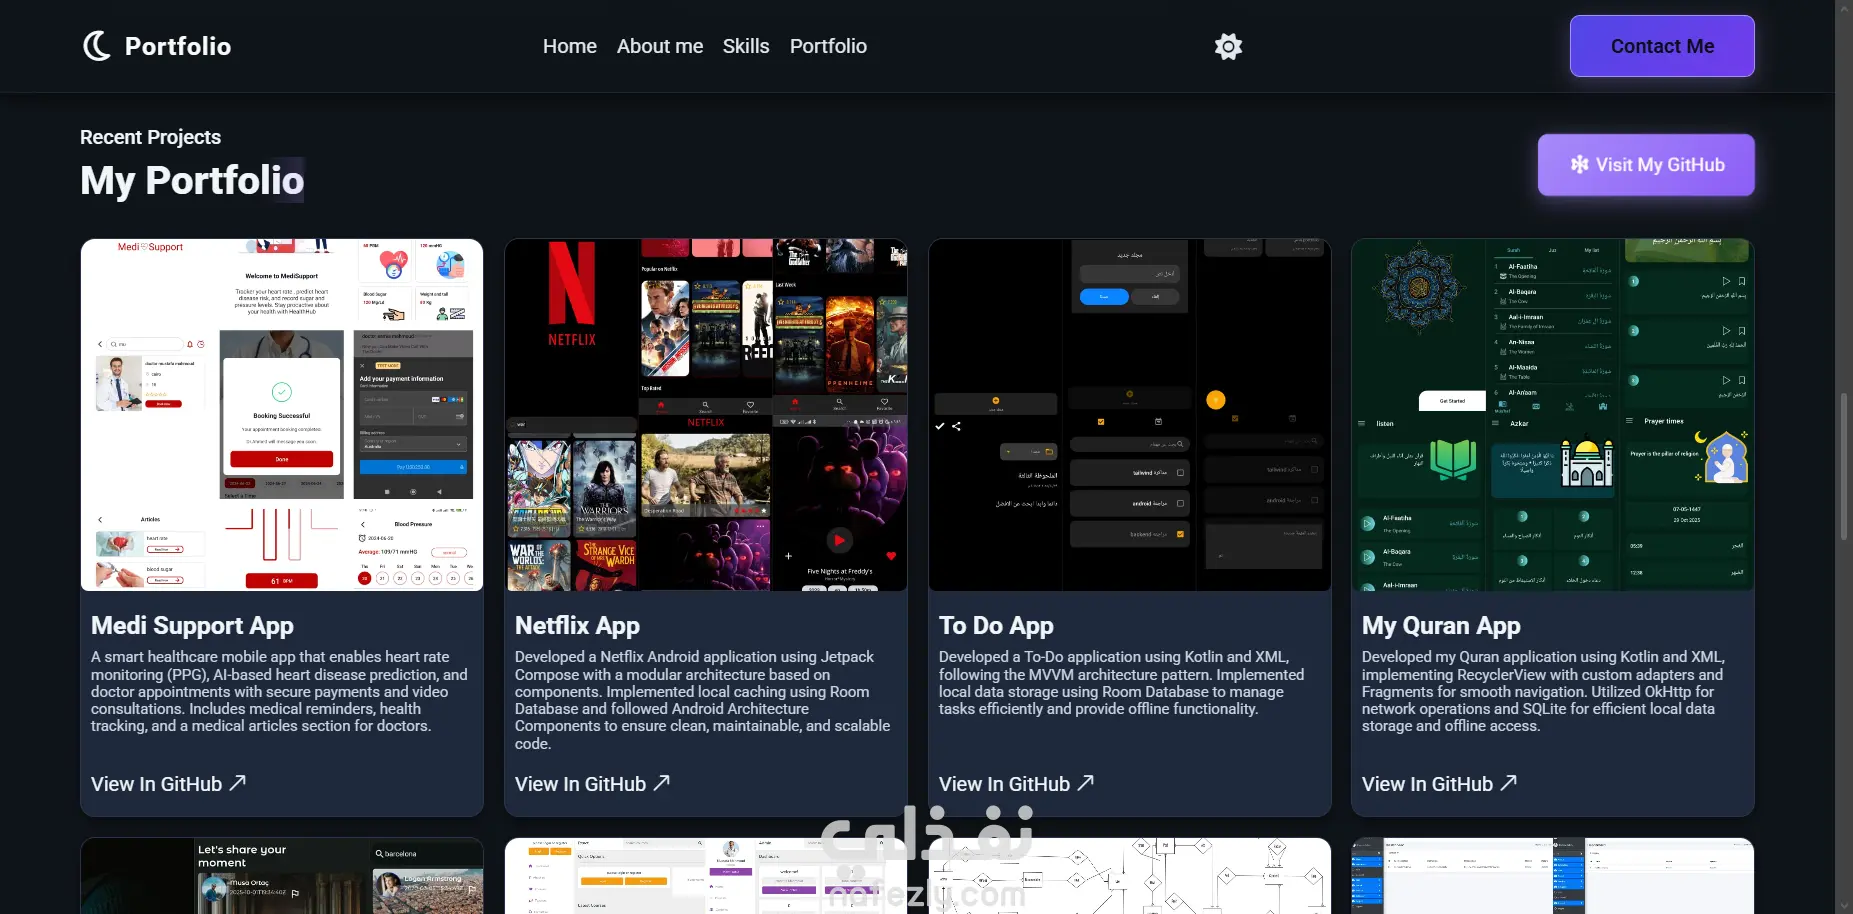Screen dimensions: 1853x914
Task: Click the Contact Me button
Action: [x=1662, y=46]
